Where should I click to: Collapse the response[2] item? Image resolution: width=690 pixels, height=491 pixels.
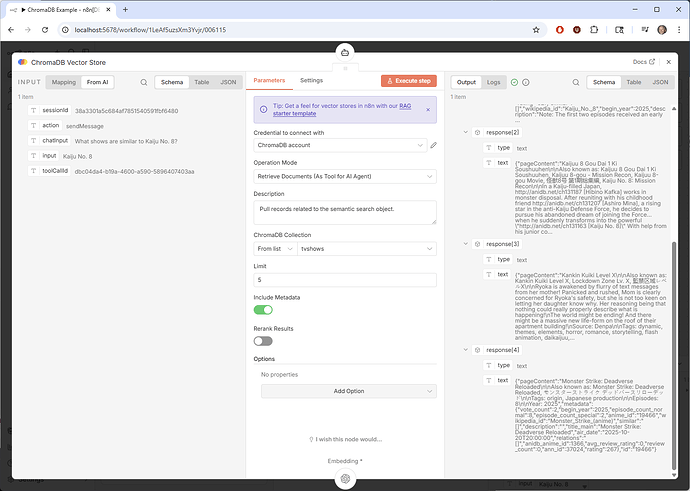(466, 132)
